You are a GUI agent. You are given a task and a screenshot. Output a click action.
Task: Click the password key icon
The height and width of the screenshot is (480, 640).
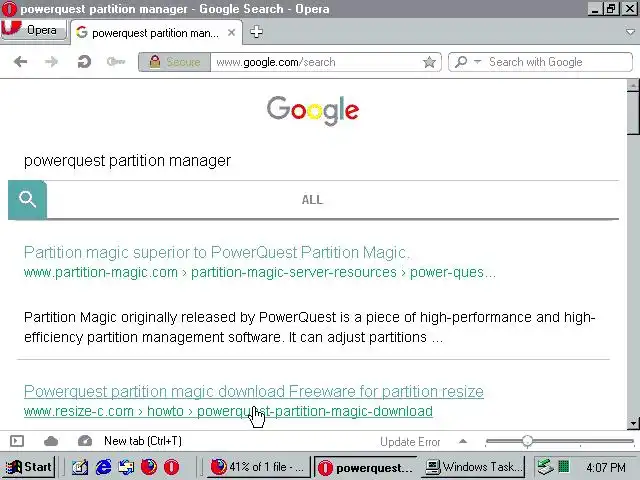click(x=116, y=62)
